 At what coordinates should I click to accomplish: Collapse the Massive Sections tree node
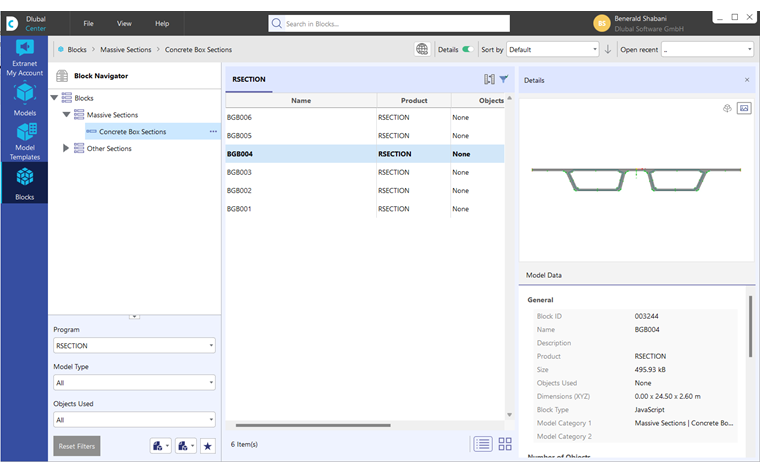pos(66,115)
